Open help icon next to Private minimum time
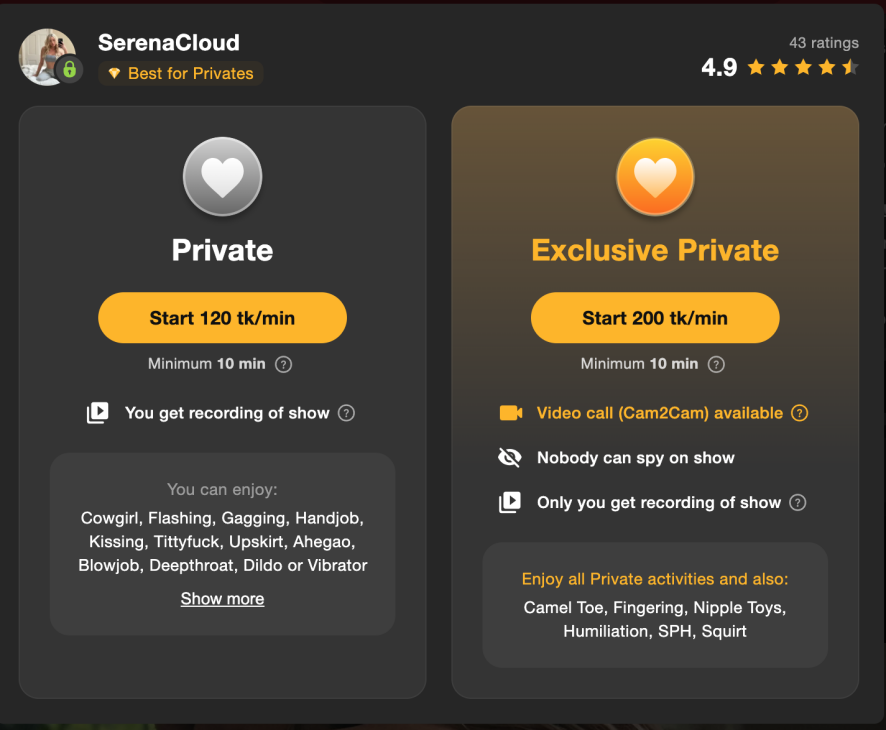Screen dimensions: 886x730 pos(283,364)
